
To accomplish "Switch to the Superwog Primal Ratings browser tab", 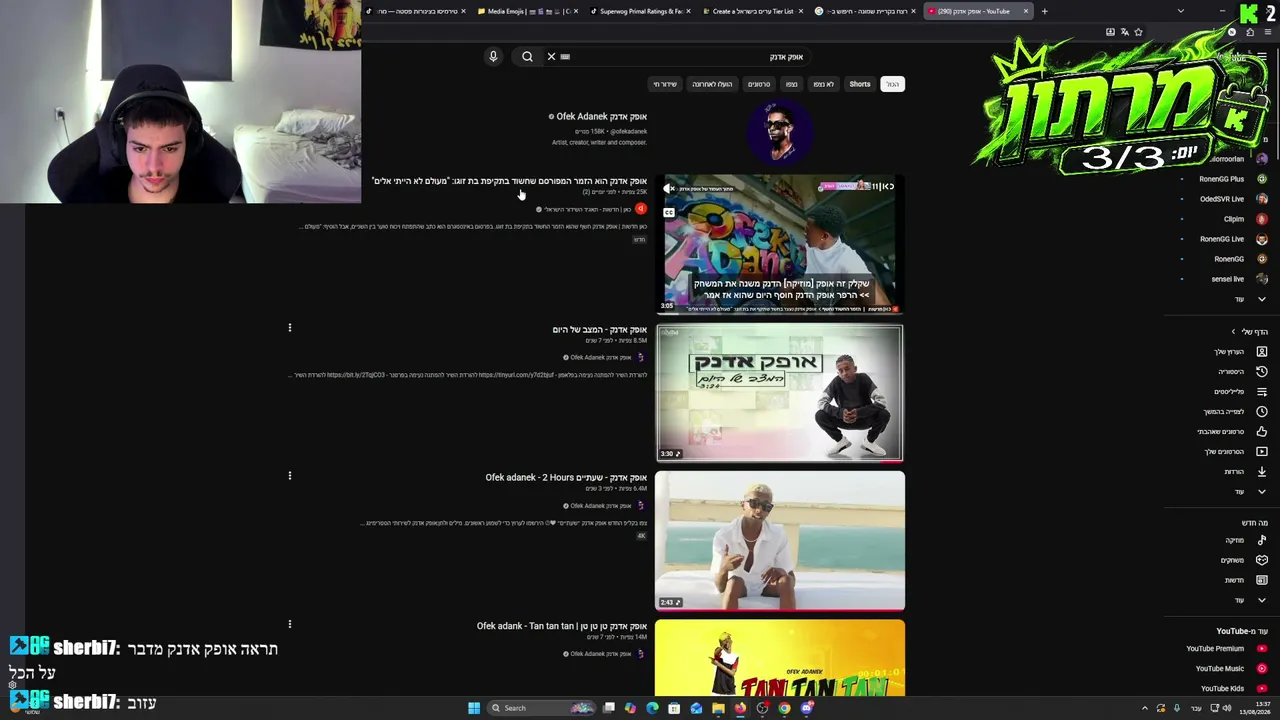I will tap(641, 12).
